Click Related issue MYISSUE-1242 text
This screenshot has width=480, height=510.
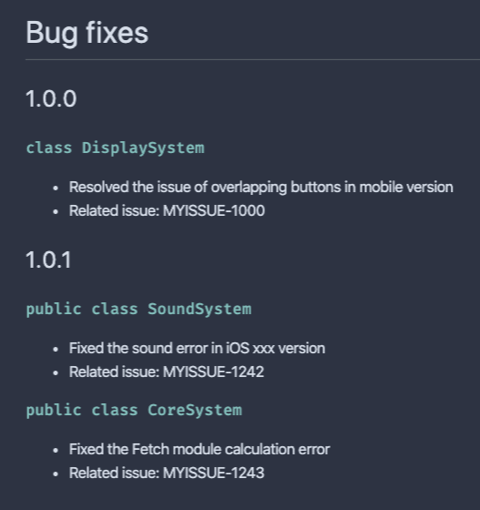167,372
